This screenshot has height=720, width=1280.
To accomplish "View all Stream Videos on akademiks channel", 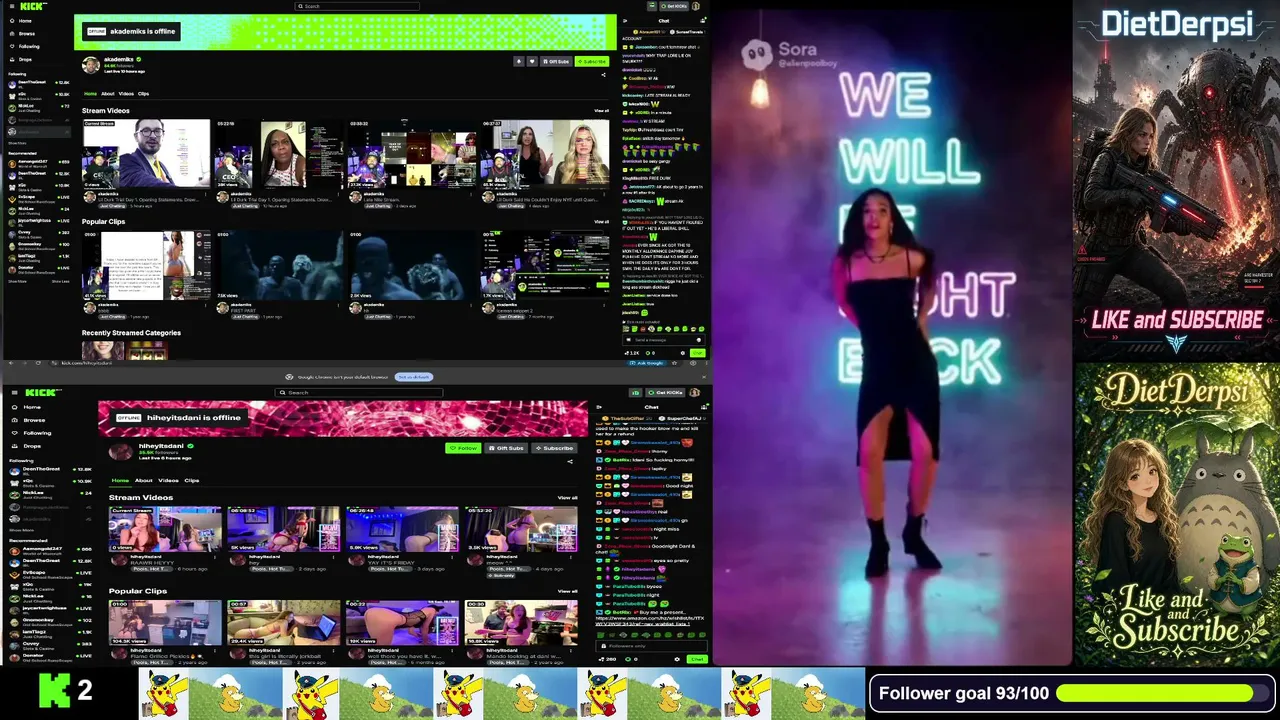I will pyautogui.click(x=601, y=111).
